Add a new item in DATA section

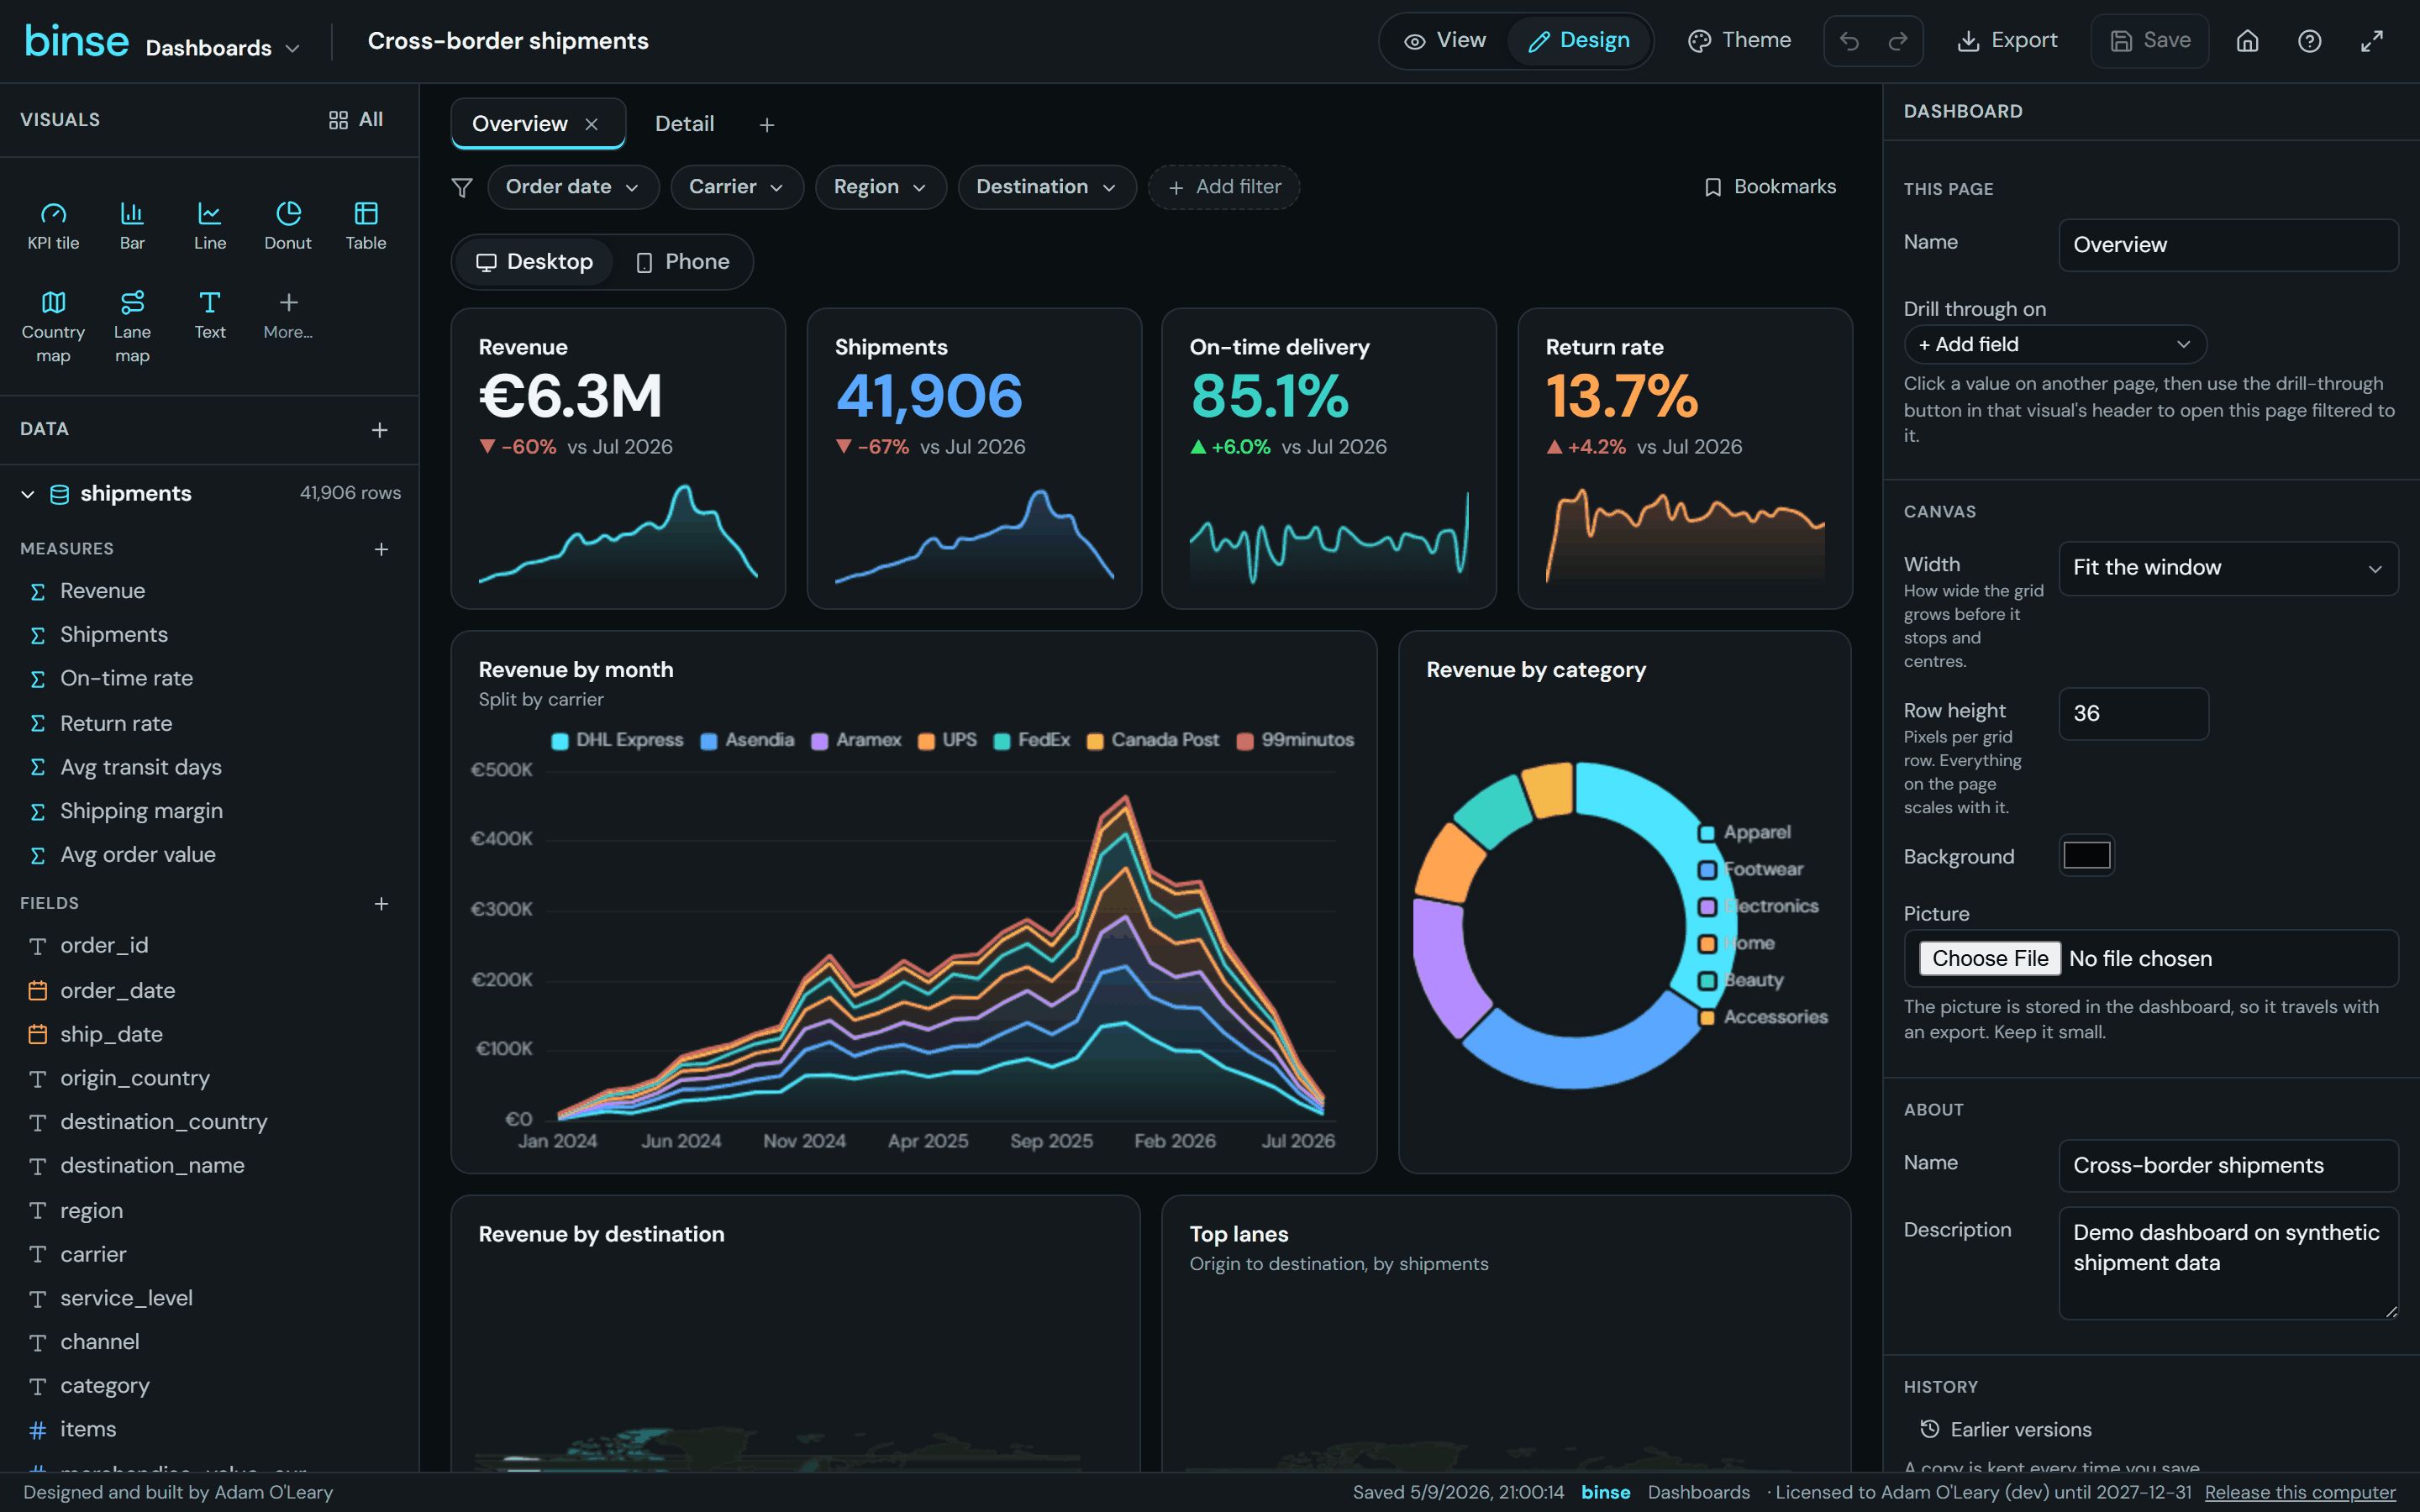click(380, 430)
